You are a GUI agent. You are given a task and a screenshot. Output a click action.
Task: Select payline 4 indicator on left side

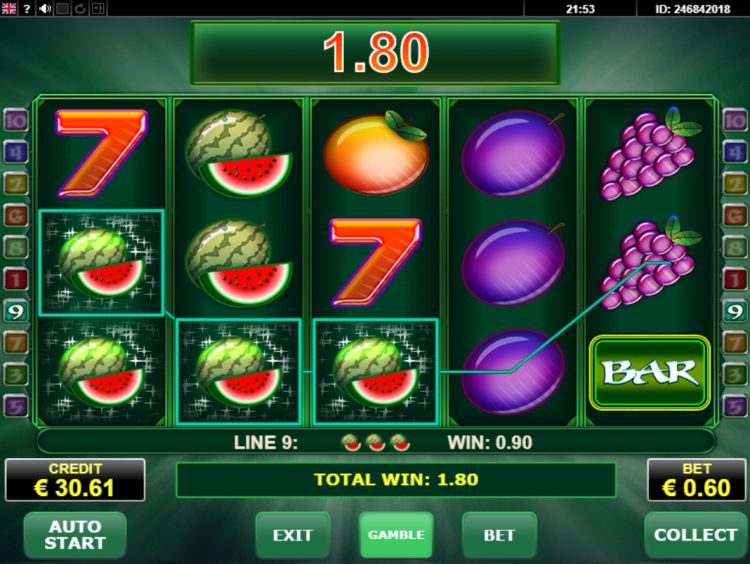(16, 153)
